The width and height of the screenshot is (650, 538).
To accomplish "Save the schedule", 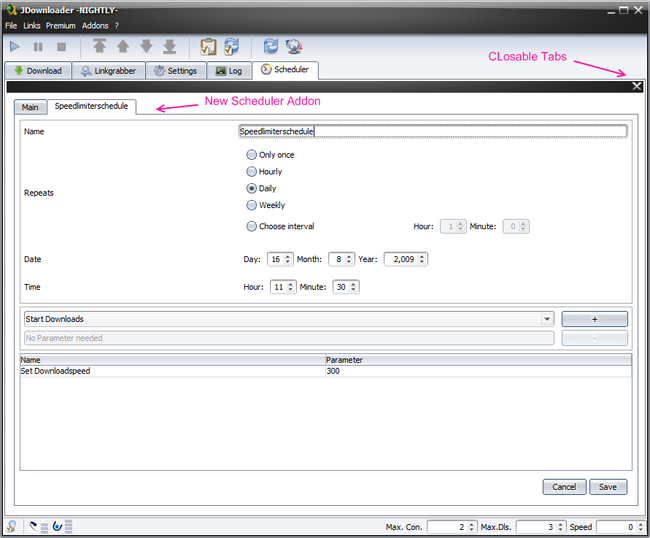I will pyautogui.click(x=608, y=487).
